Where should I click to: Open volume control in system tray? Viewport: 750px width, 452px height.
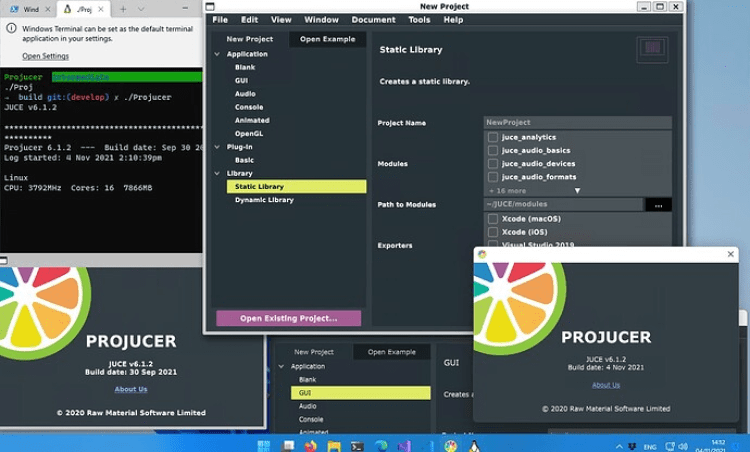coord(683,447)
